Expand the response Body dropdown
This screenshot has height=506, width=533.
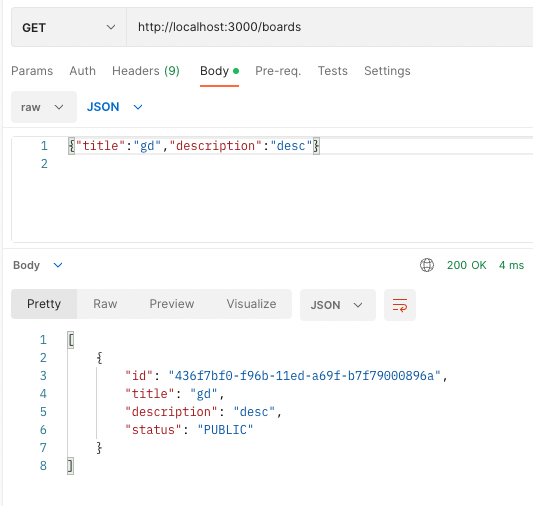tap(37, 265)
